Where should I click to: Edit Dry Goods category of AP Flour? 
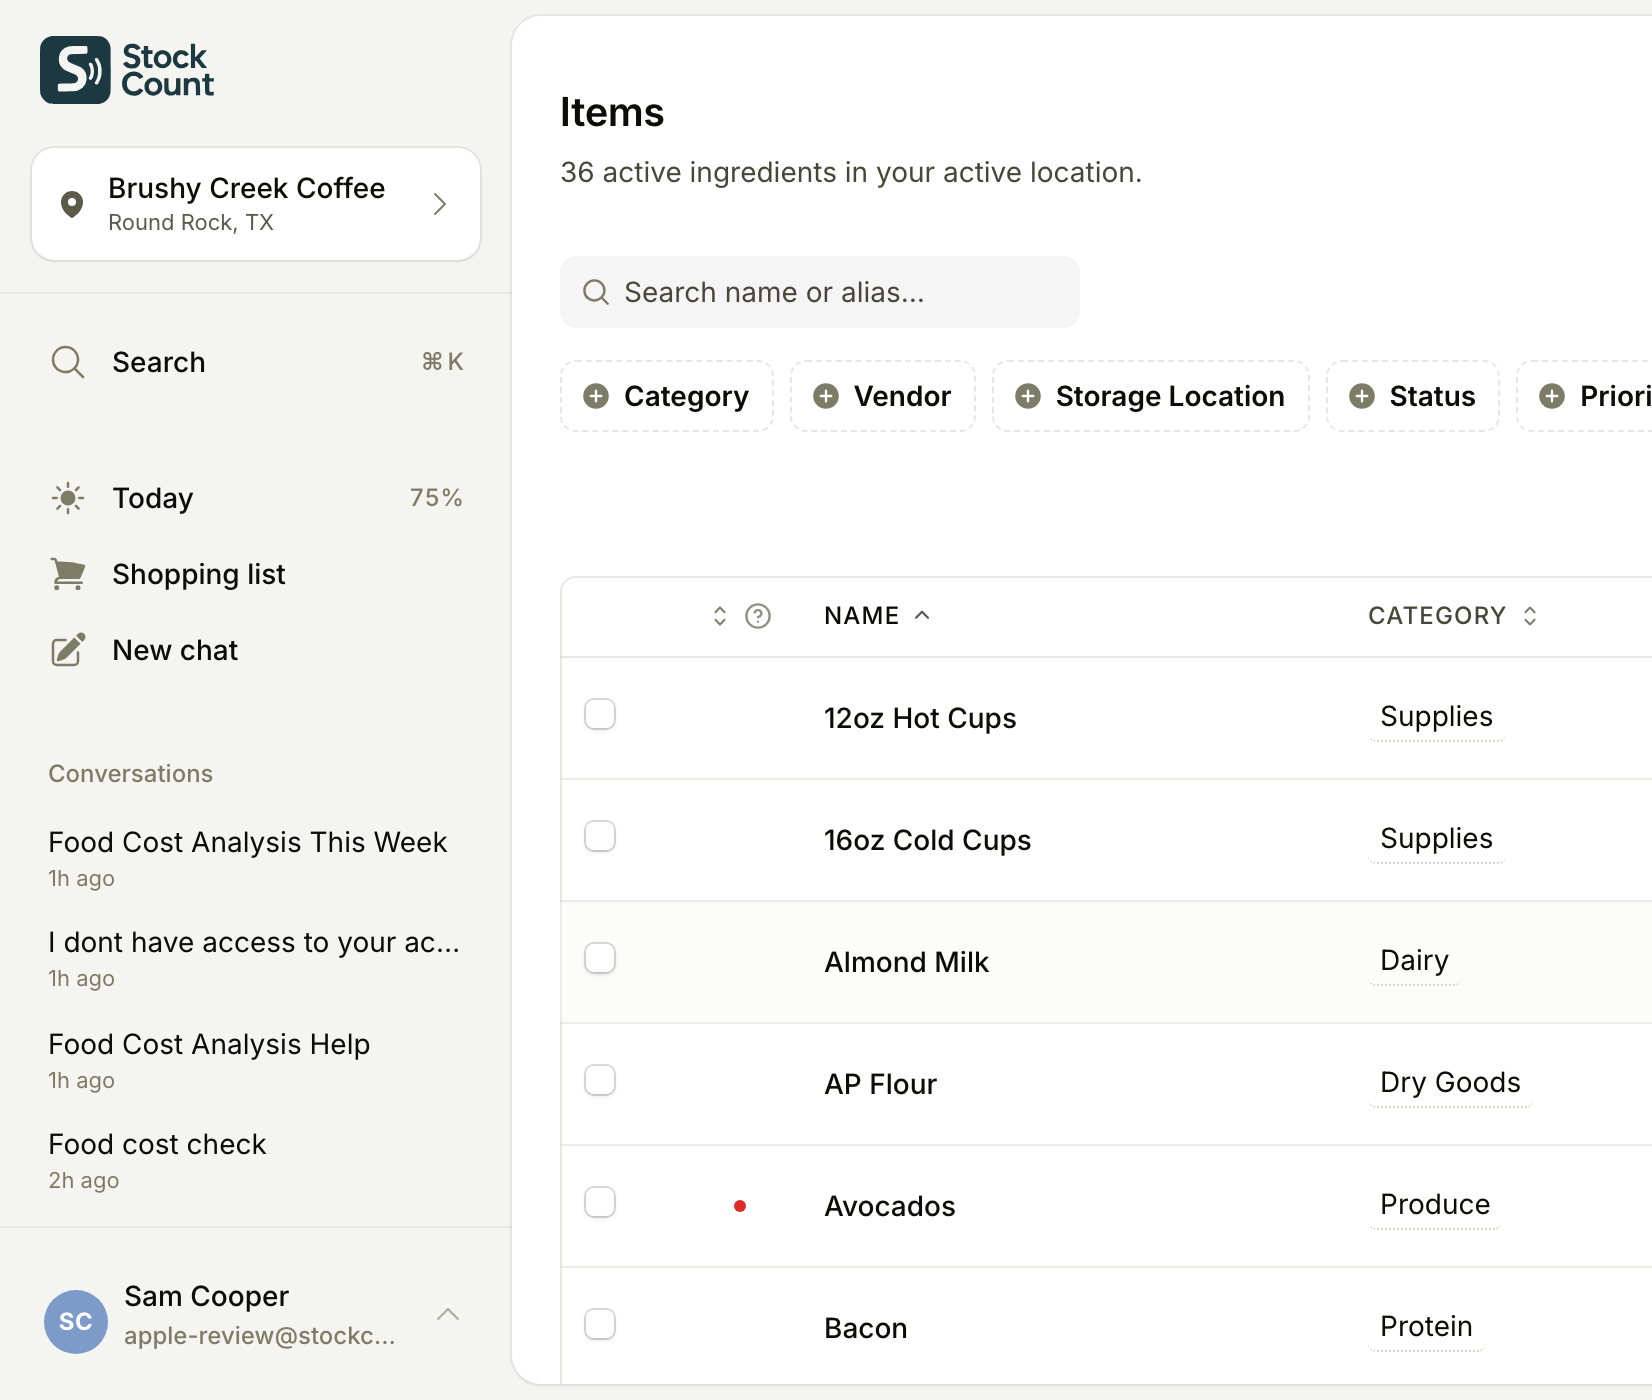click(x=1450, y=1083)
